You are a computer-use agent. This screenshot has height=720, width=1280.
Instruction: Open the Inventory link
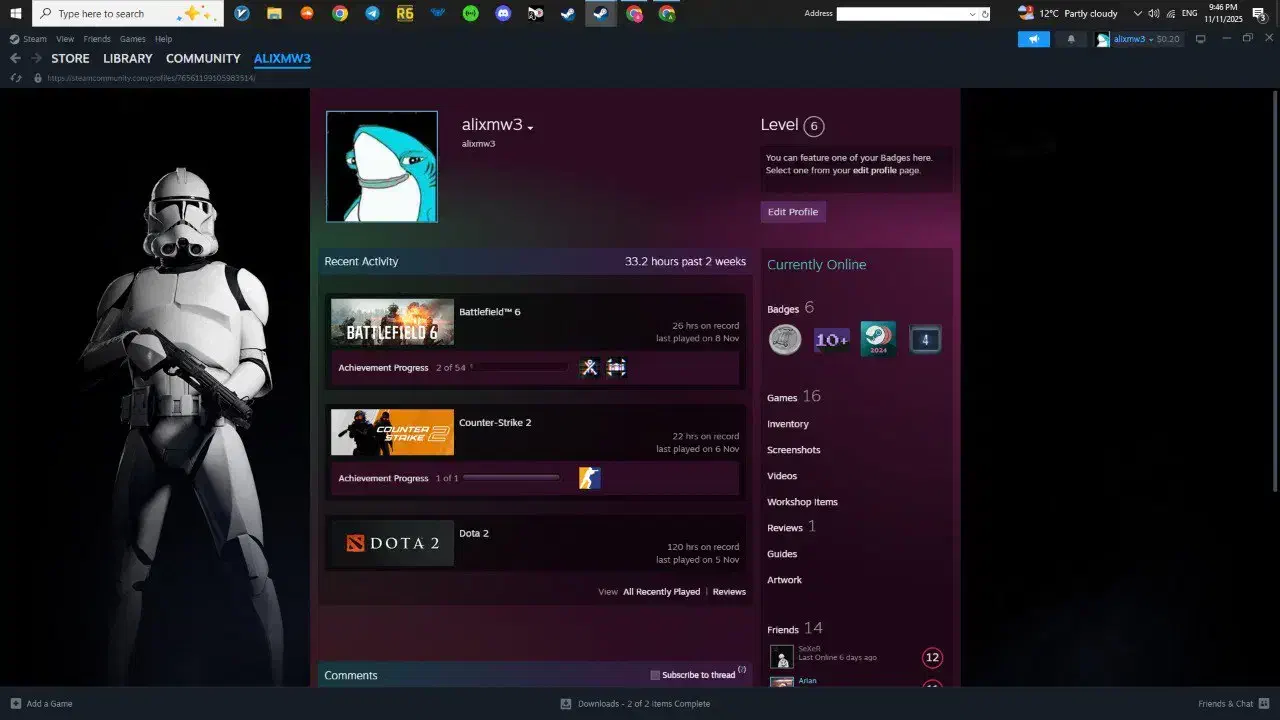[x=787, y=424]
